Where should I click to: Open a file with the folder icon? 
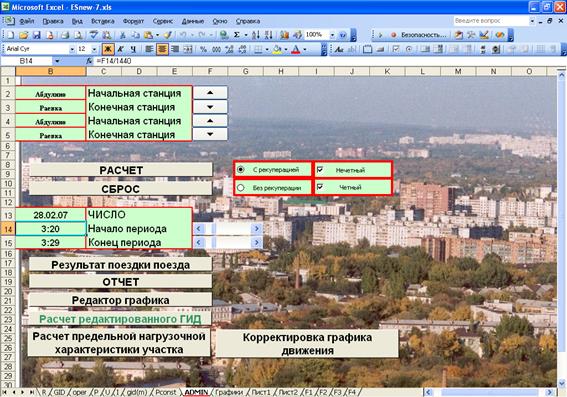point(24,35)
